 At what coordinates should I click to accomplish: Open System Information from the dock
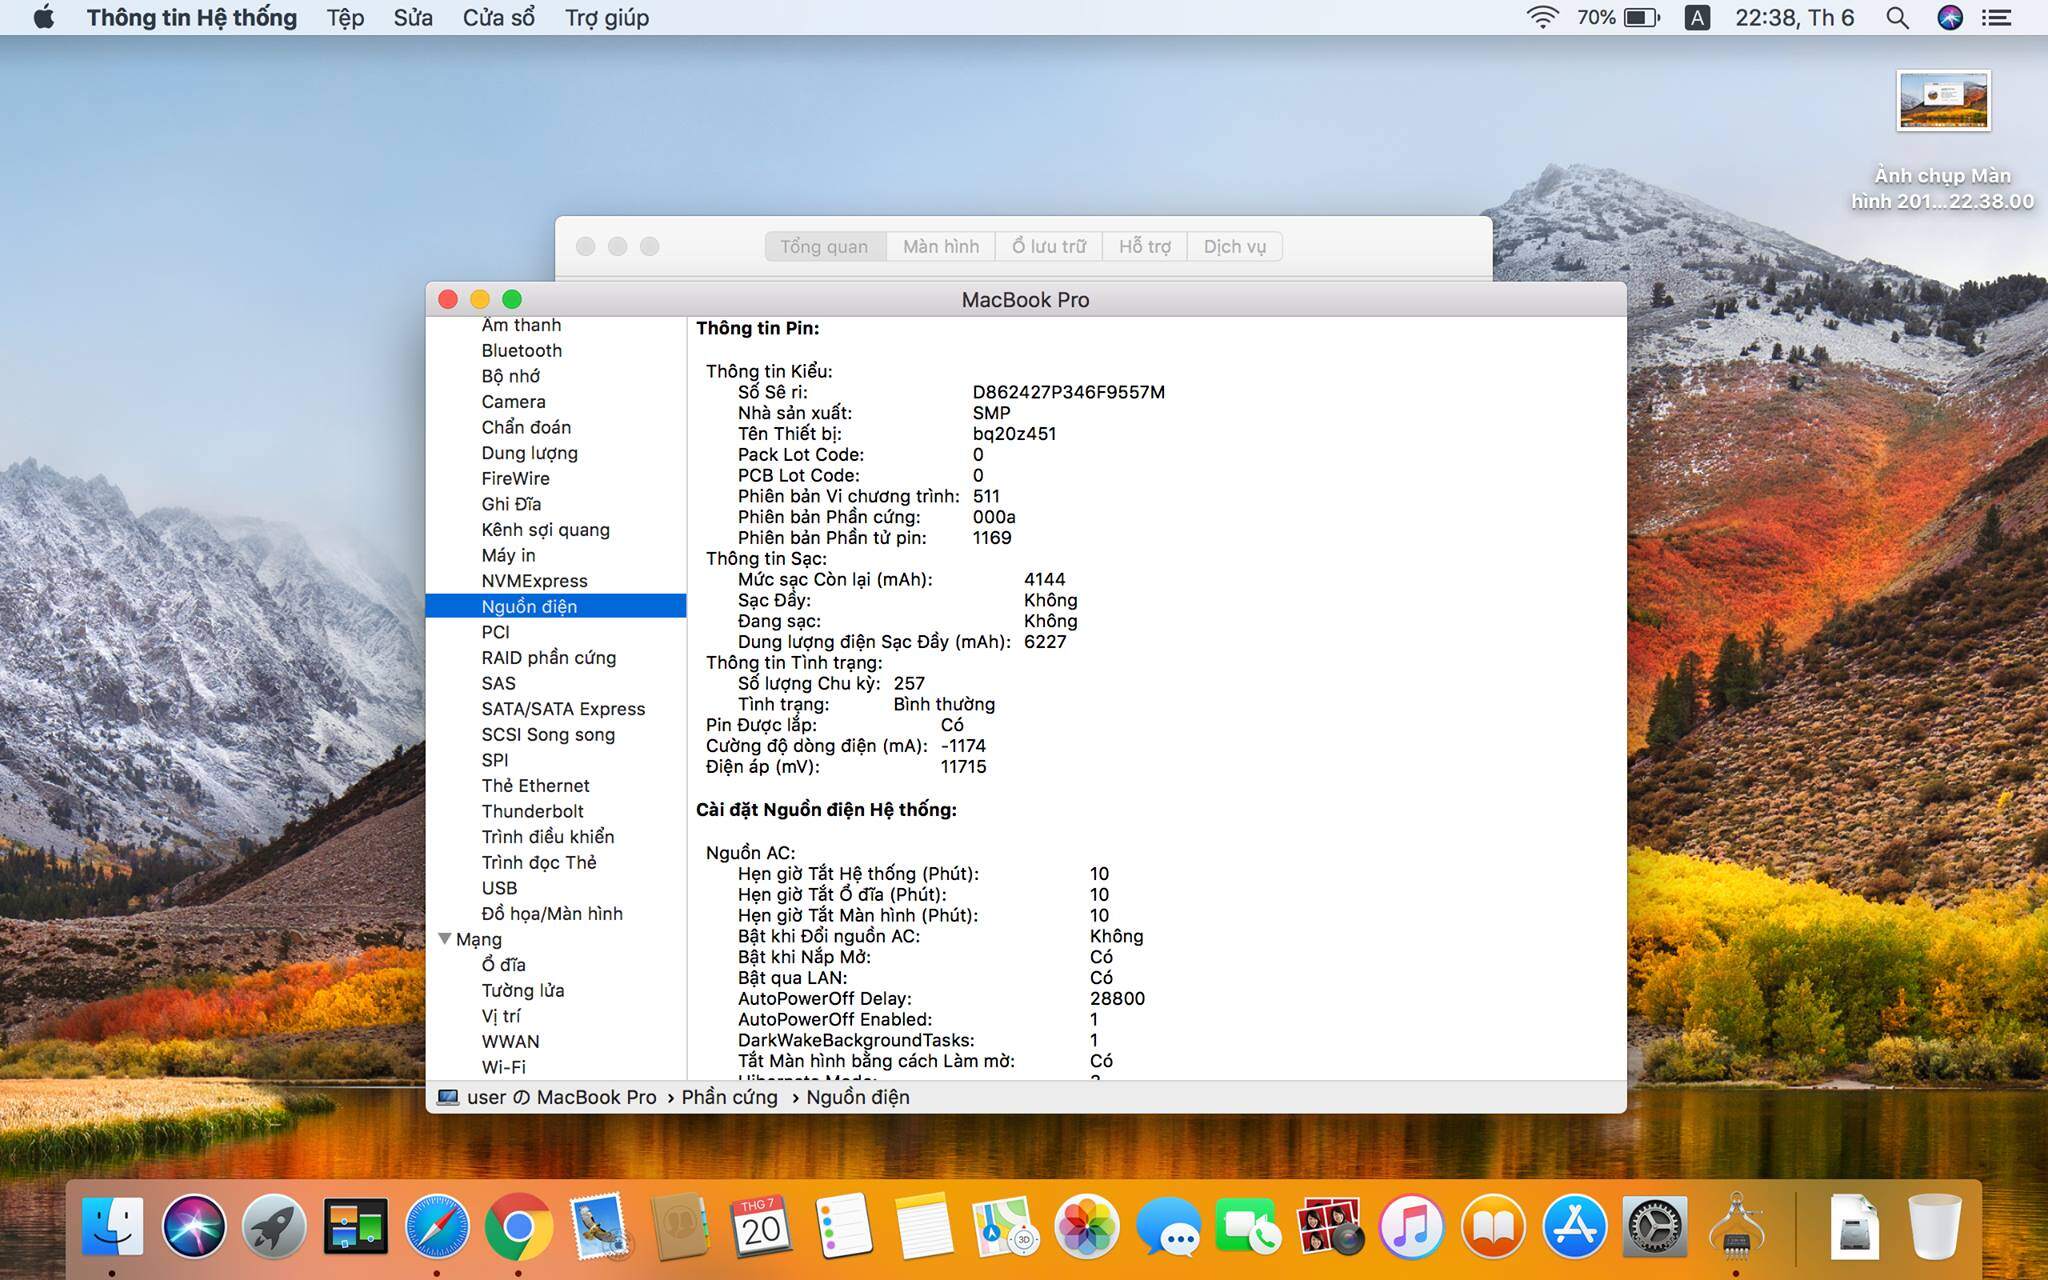[1737, 1226]
